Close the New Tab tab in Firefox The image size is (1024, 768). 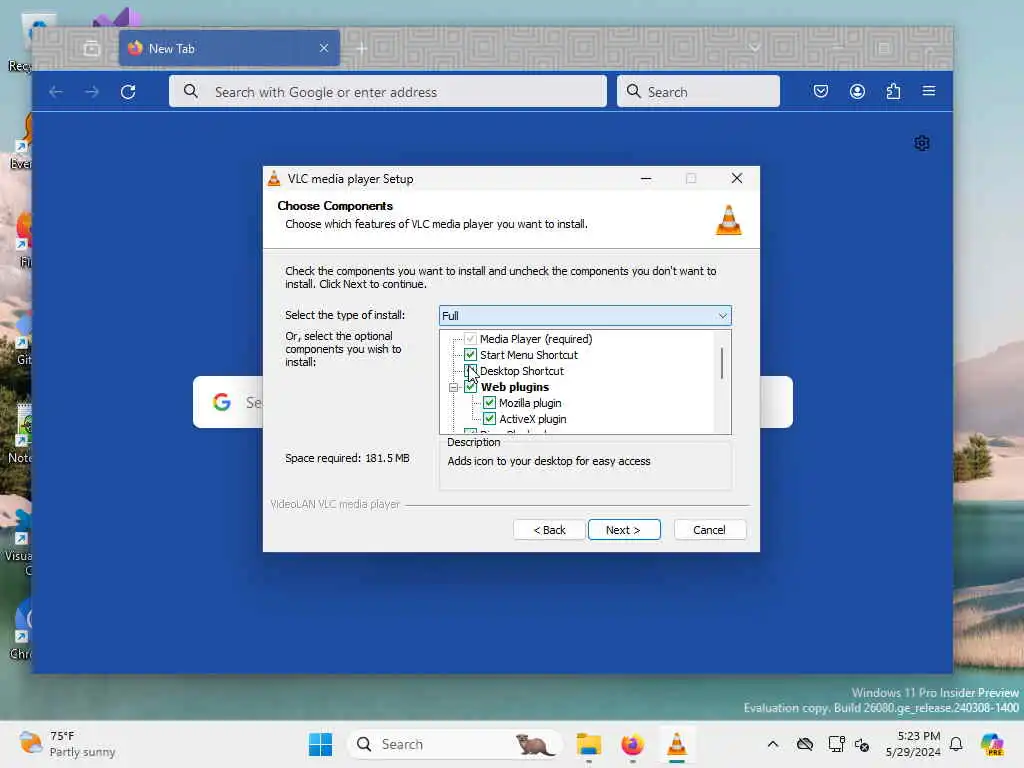pos(324,48)
